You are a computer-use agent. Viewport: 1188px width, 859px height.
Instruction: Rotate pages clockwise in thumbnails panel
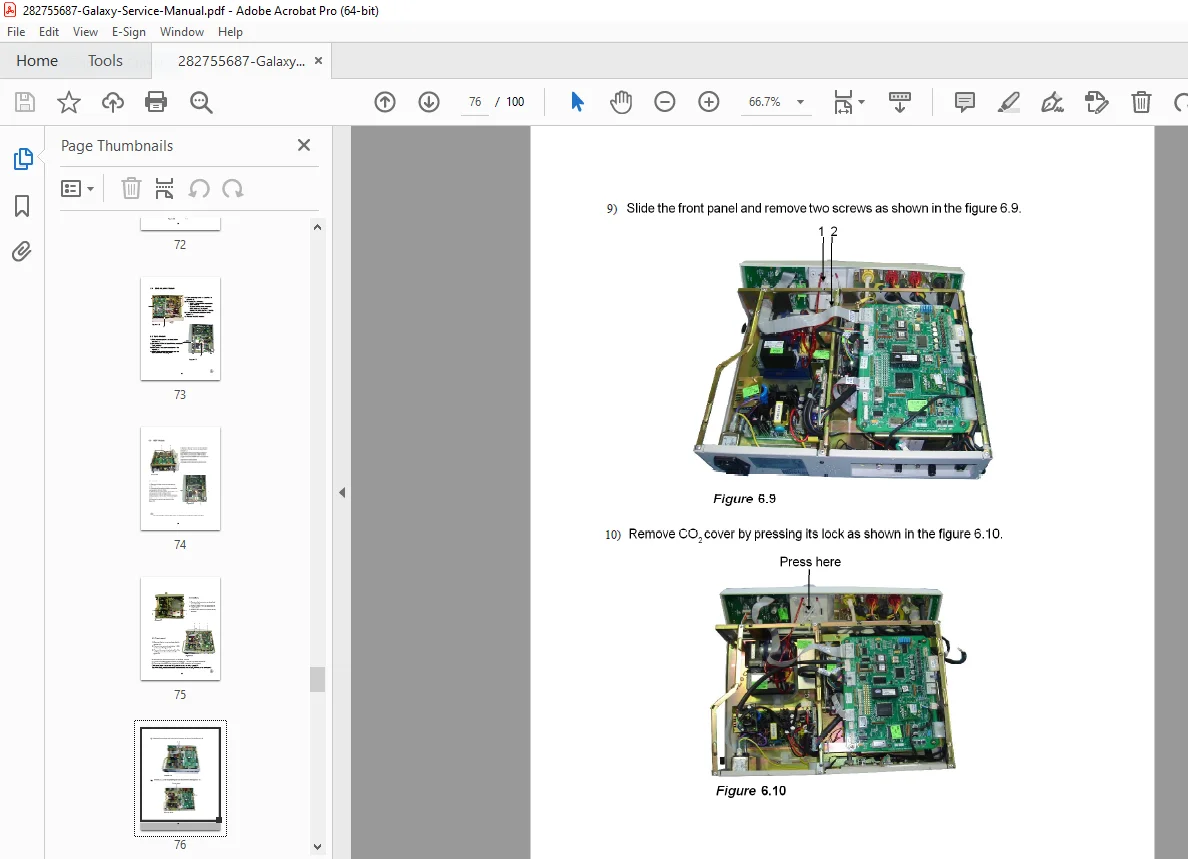tap(233, 189)
